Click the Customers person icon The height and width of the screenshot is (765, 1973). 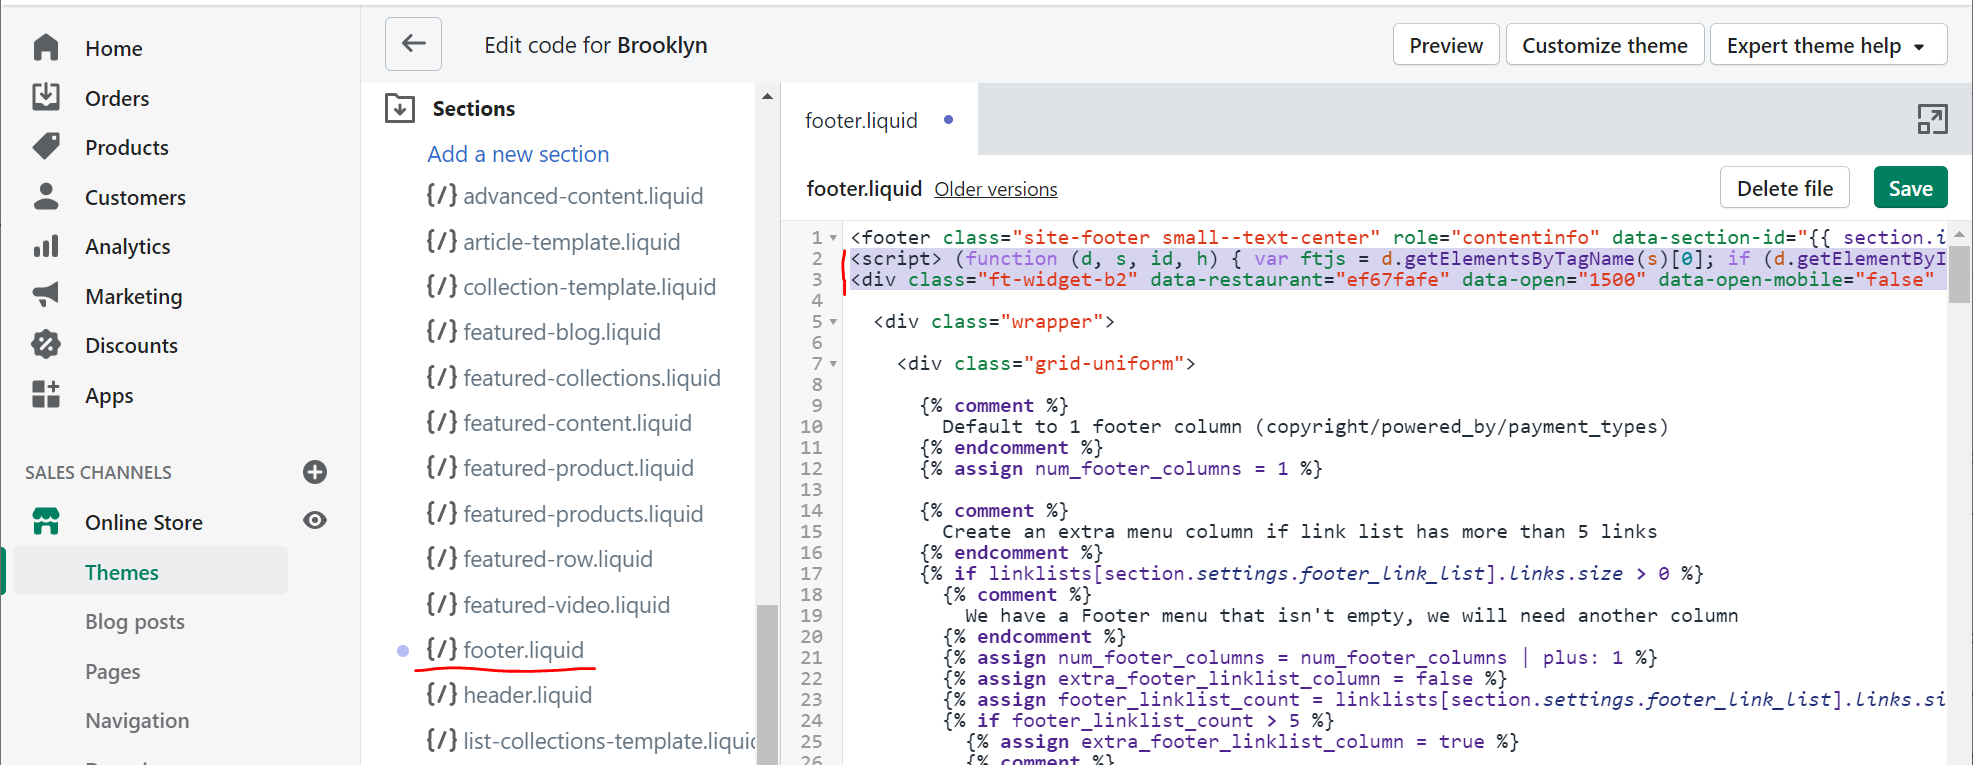[x=46, y=196]
